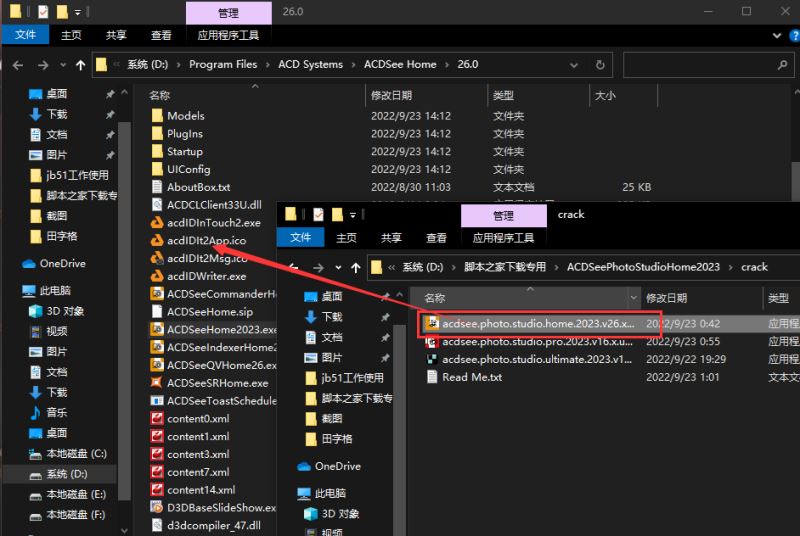Select D3DBaseSlideShow.exe file

pos(214,508)
